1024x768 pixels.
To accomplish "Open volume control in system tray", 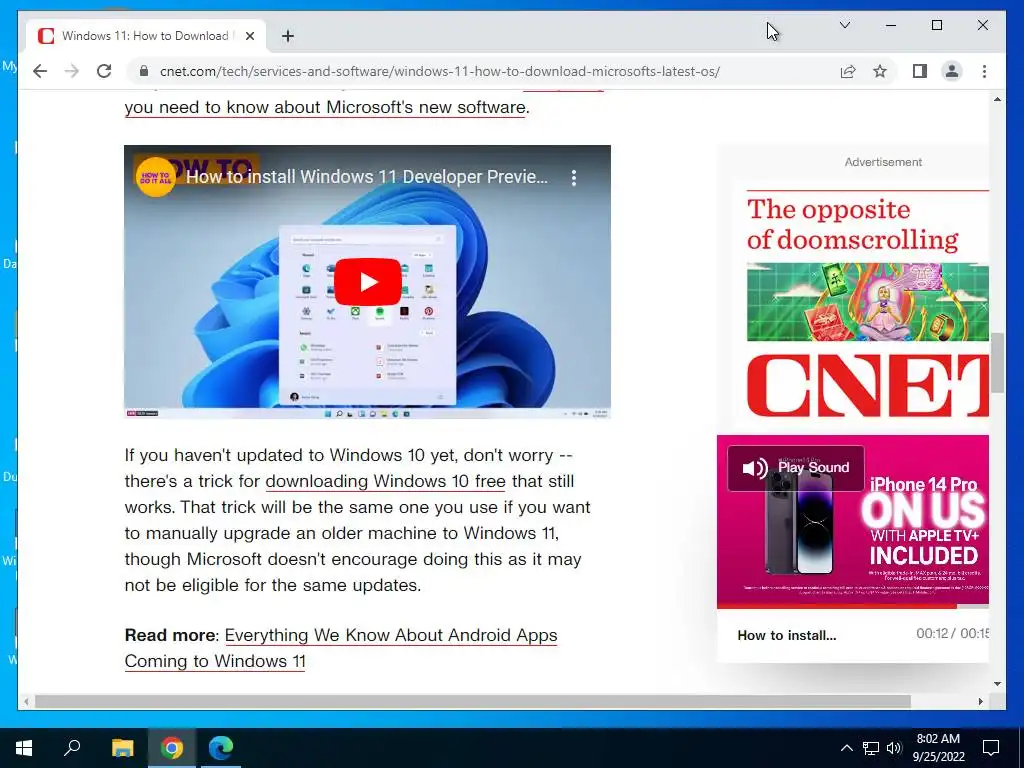I will tap(894, 748).
